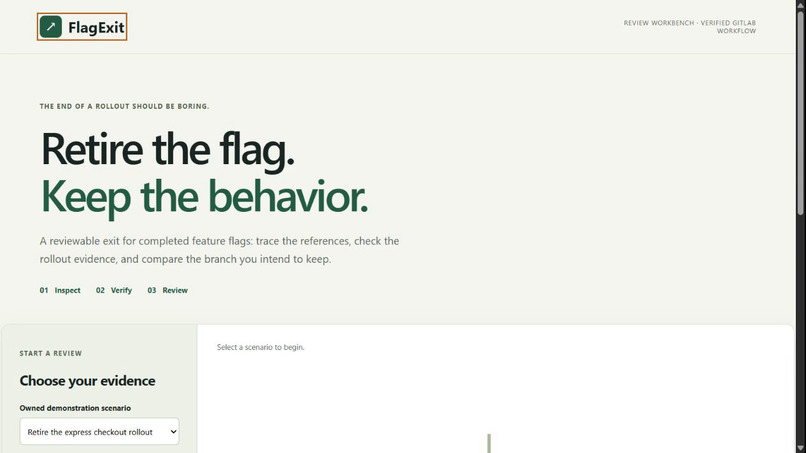Click the 'A reviewable exit for completed feature flags' paragraph
The image size is (806, 453).
click(219, 250)
